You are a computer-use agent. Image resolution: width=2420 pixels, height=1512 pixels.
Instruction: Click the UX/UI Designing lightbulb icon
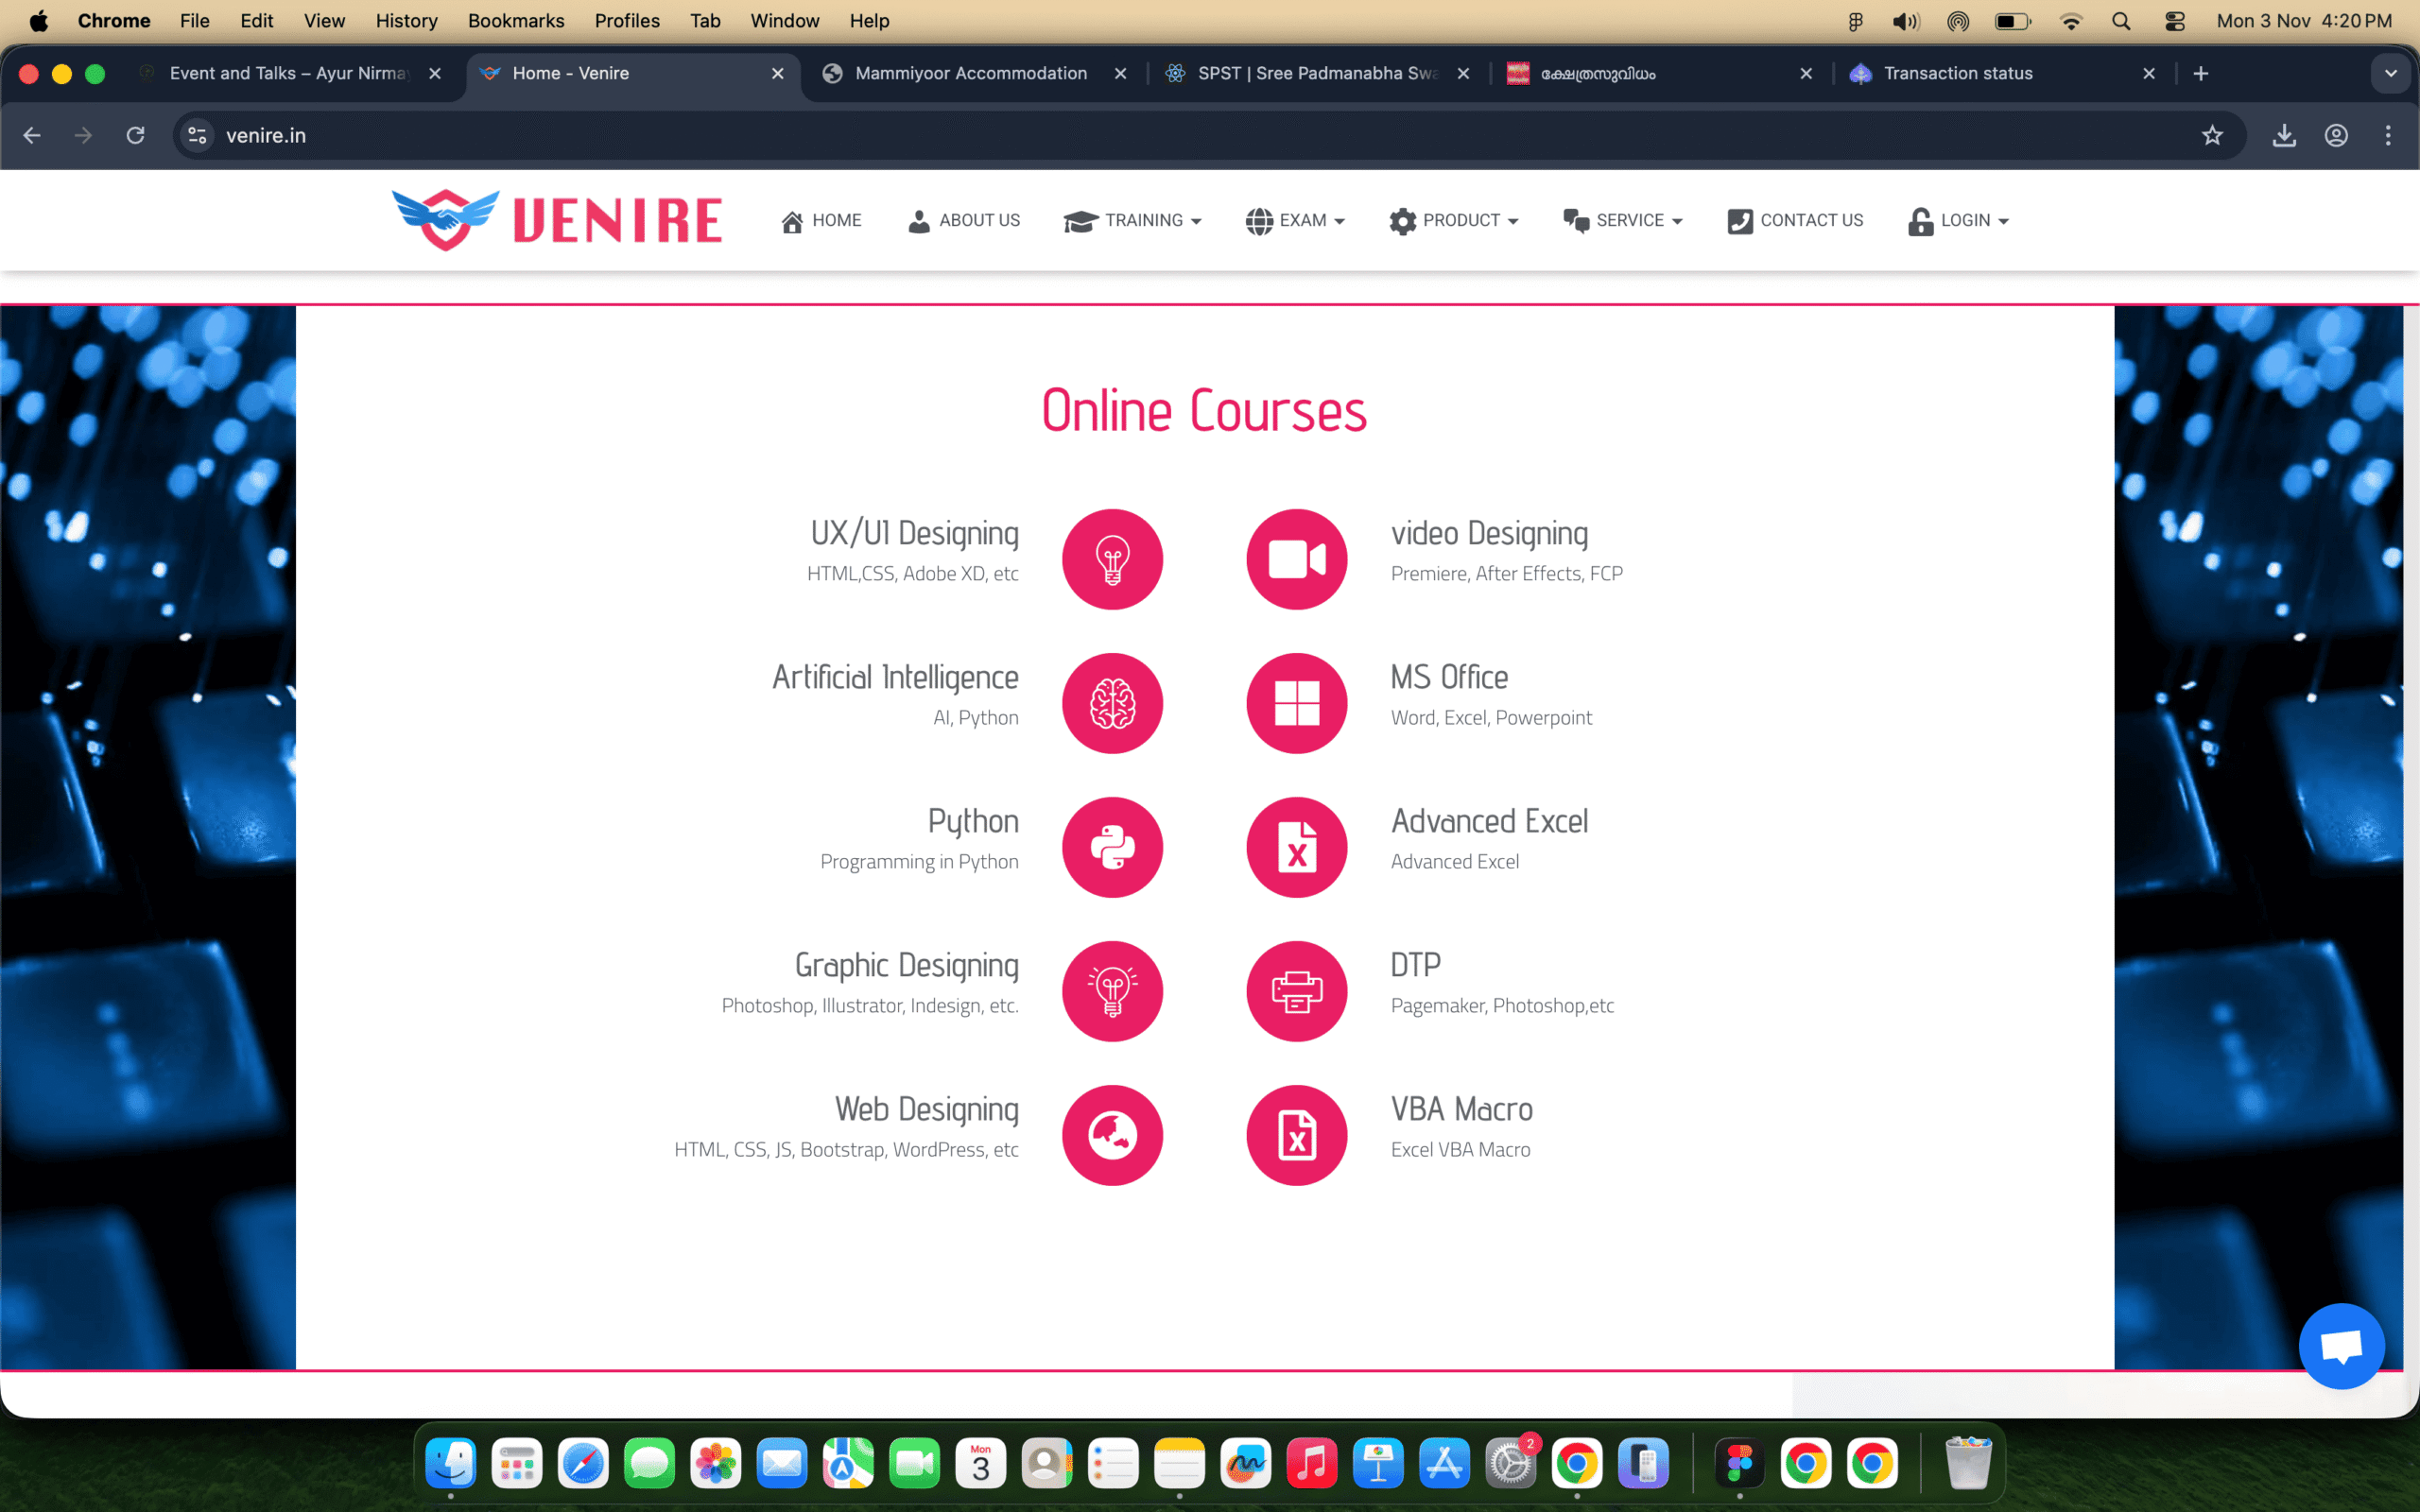point(1112,559)
